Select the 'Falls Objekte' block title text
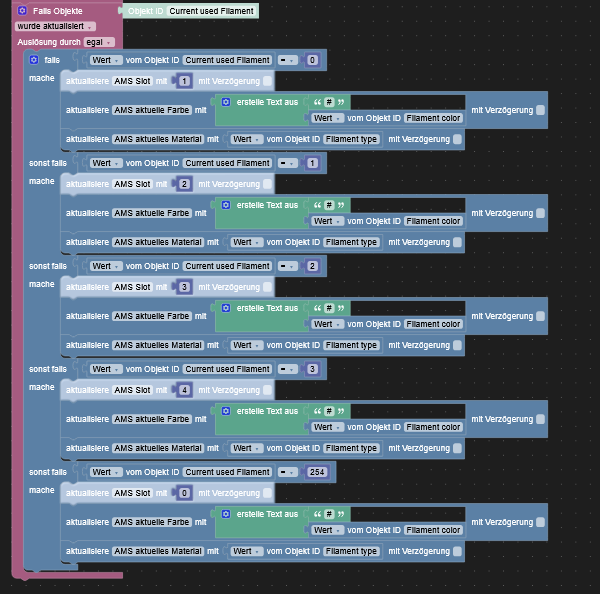 (x=57, y=11)
